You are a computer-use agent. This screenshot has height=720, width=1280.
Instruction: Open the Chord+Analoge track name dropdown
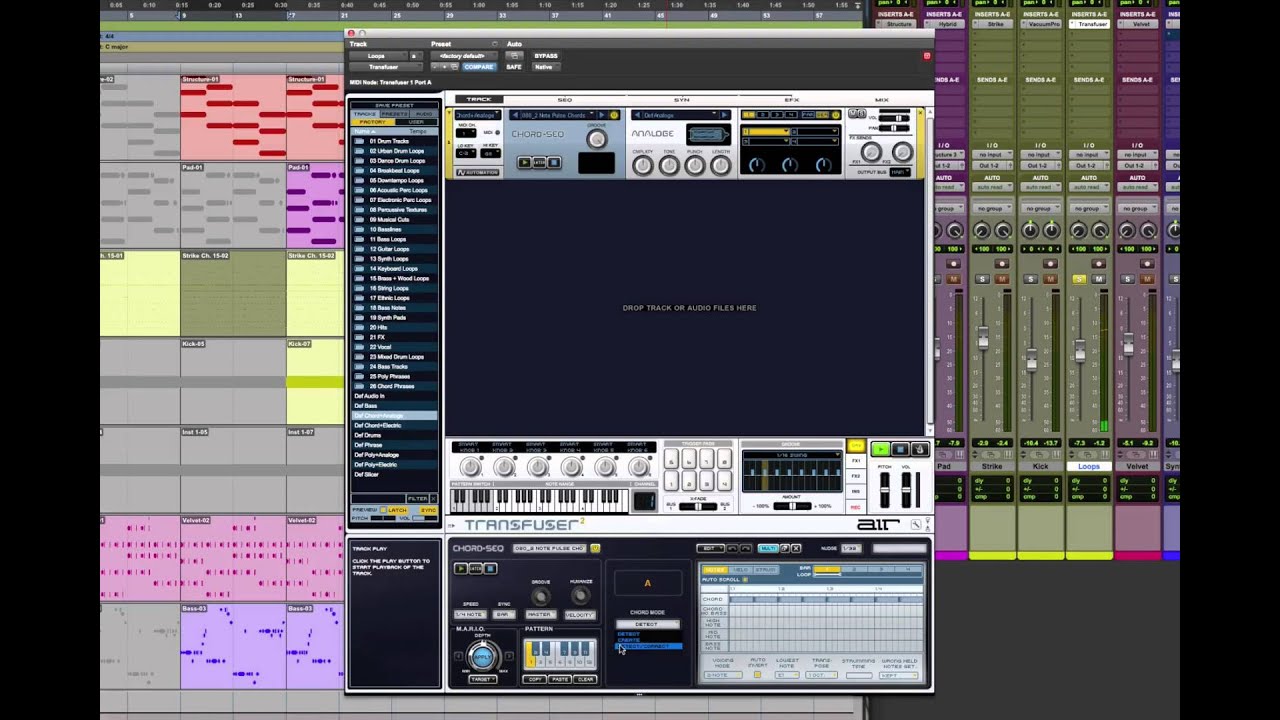click(x=479, y=115)
